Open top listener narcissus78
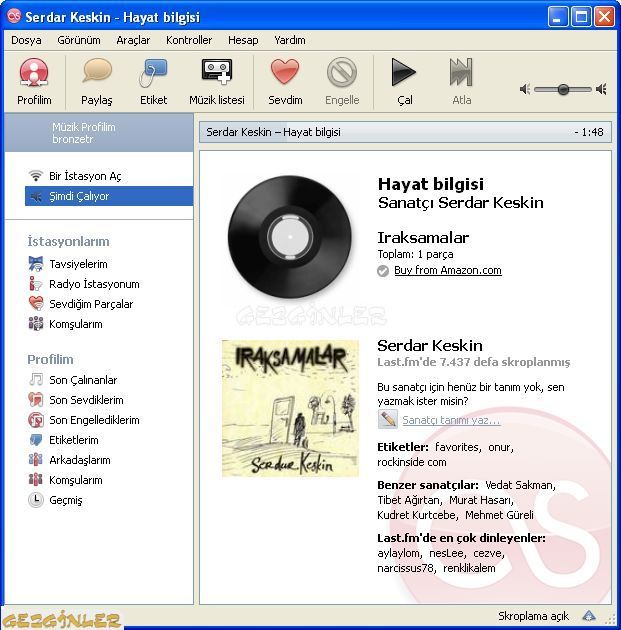 (405, 569)
